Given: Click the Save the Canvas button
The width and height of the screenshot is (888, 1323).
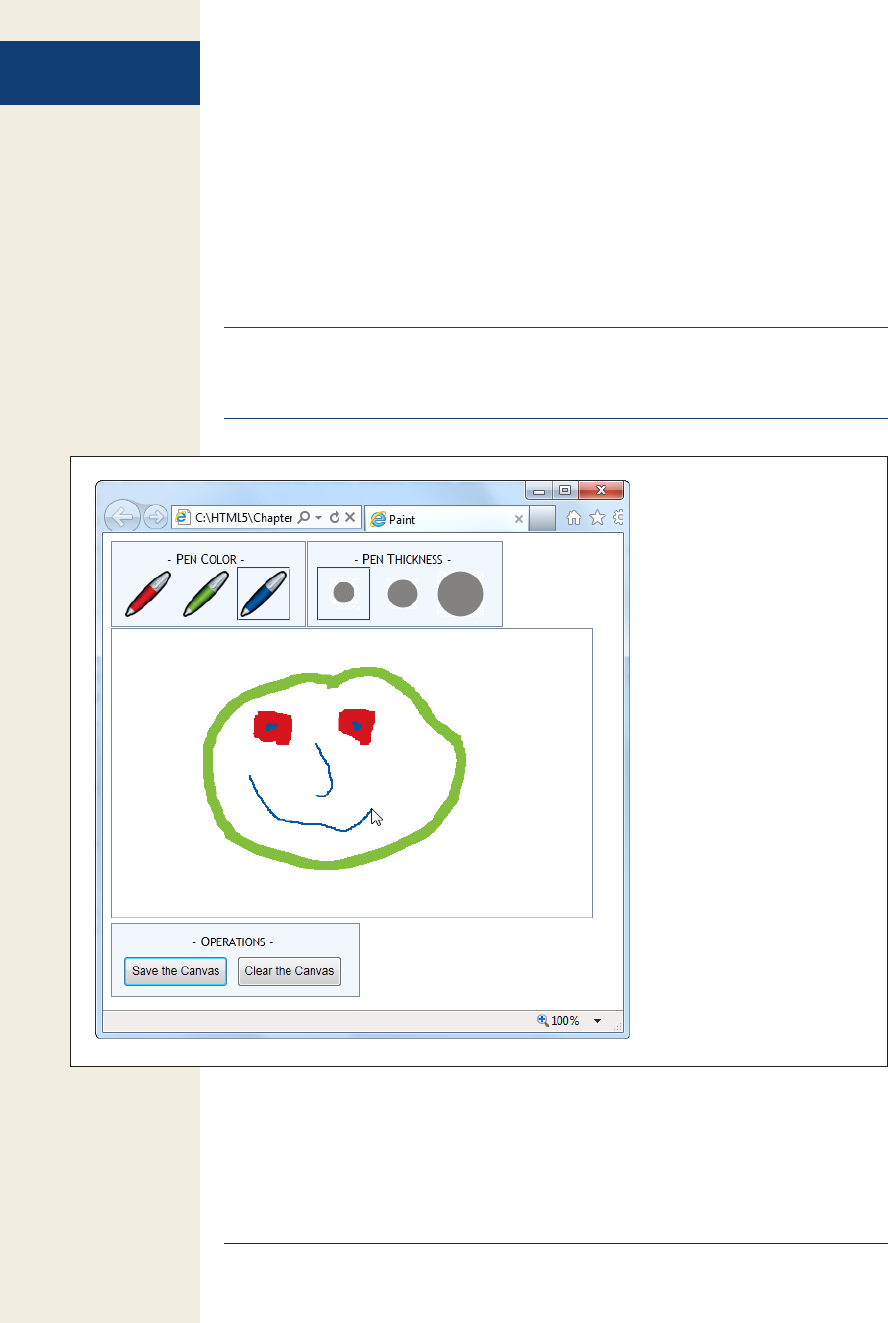Looking at the screenshot, I should pyautogui.click(x=176, y=971).
